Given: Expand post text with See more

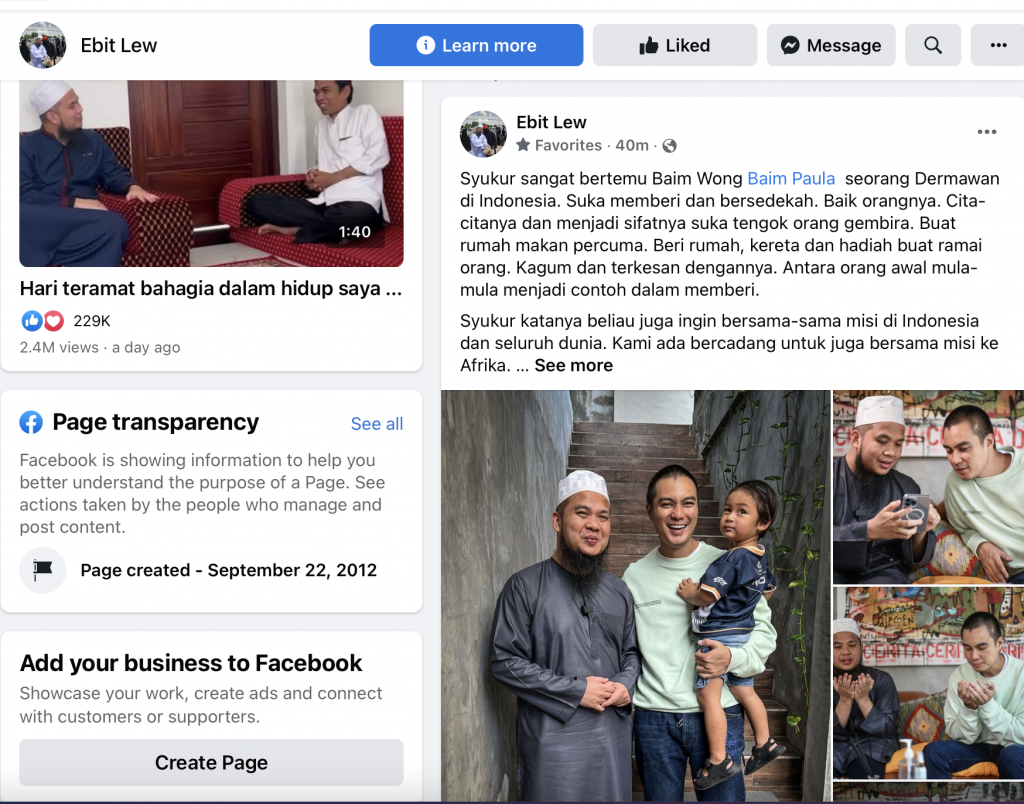Looking at the screenshot, I should point(573,365).
